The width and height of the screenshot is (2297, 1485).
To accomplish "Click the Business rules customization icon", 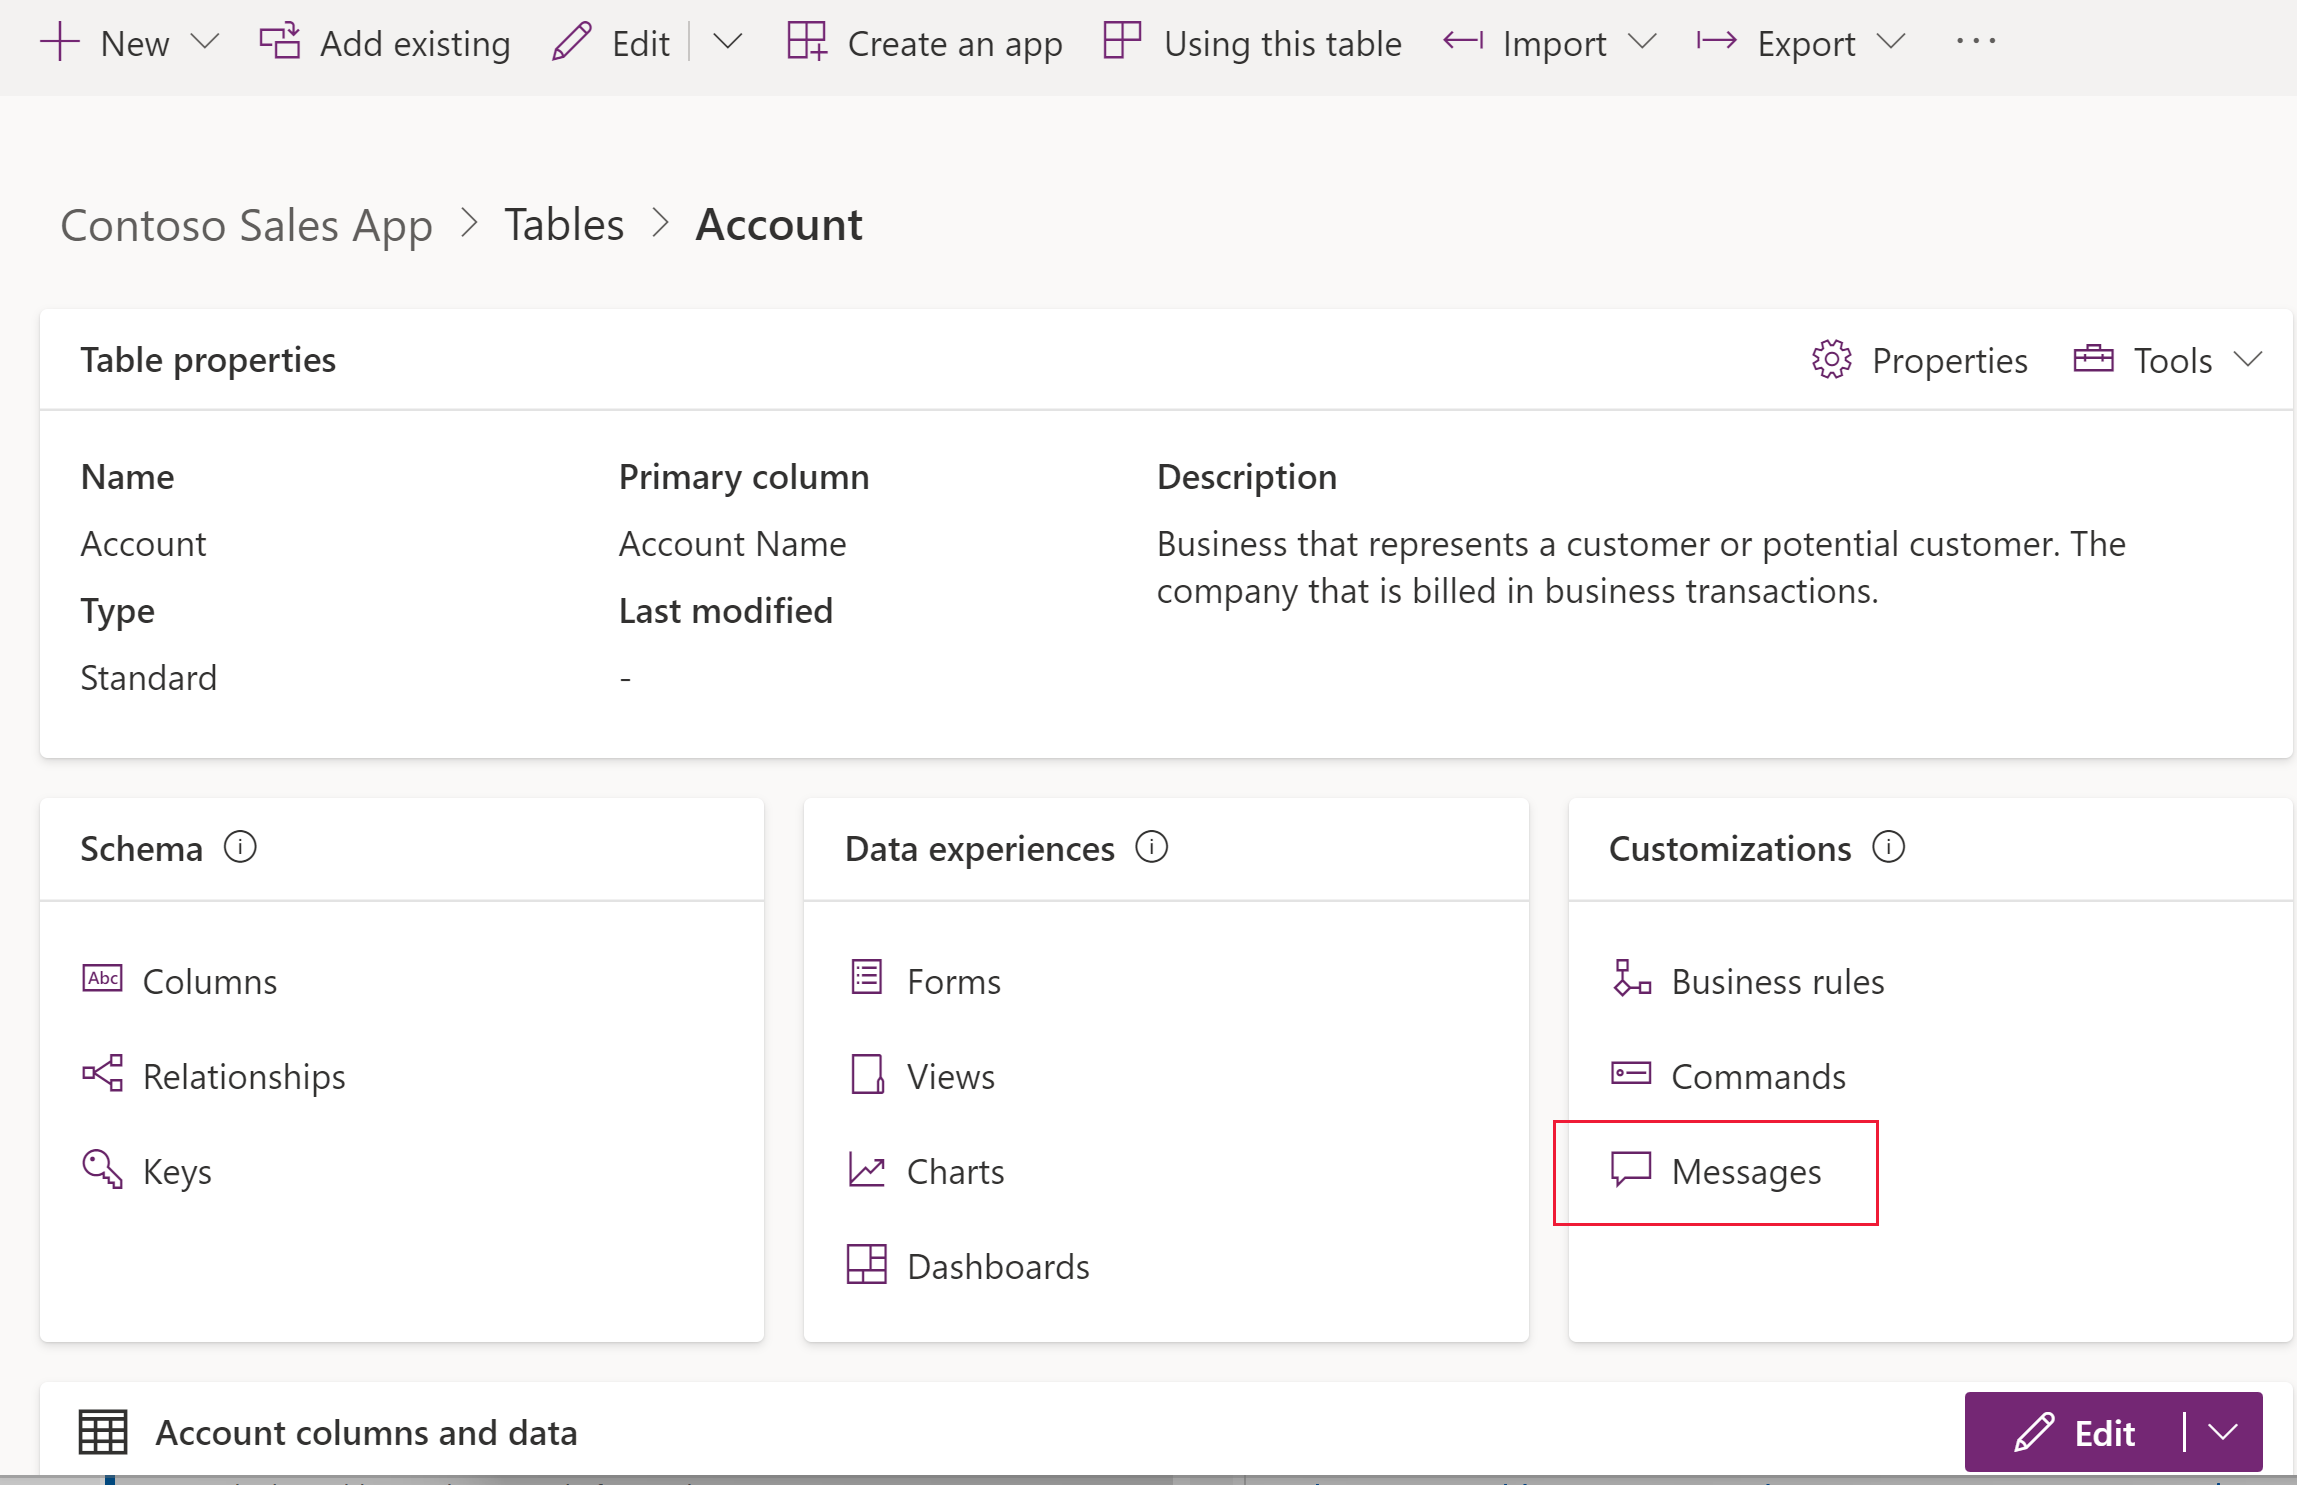I will (x=1632, y=979).
